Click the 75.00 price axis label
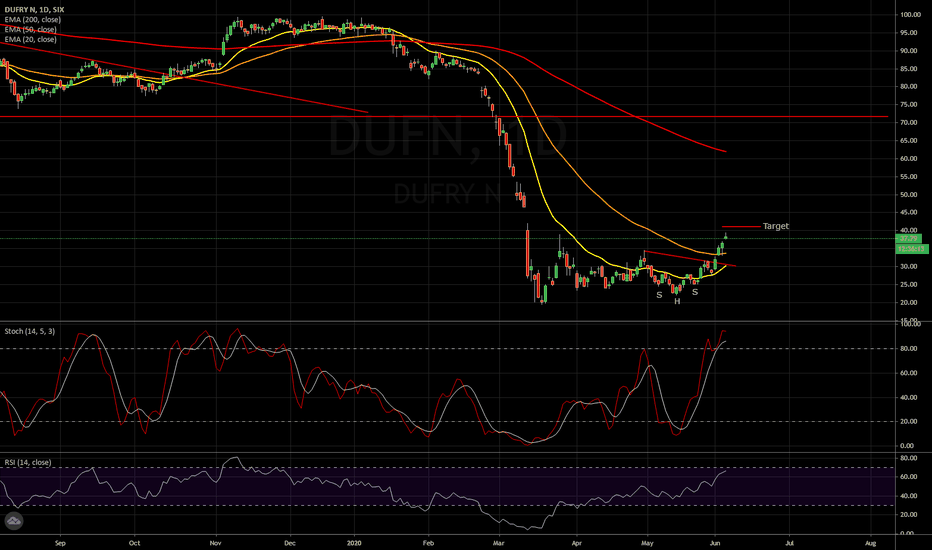The width and height of the screenshot is (932, 550). tap(909, 105)
